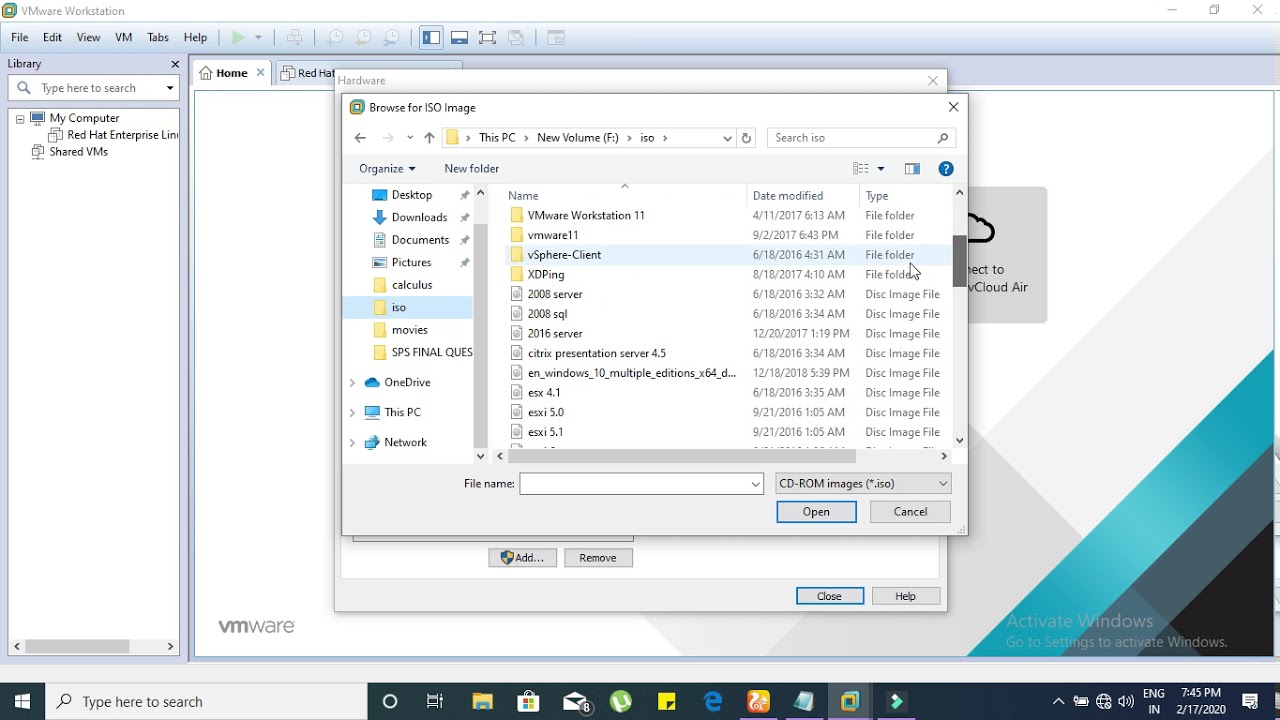Expand the File name history dropdown
1280x720 pixels.
(756, 484)
